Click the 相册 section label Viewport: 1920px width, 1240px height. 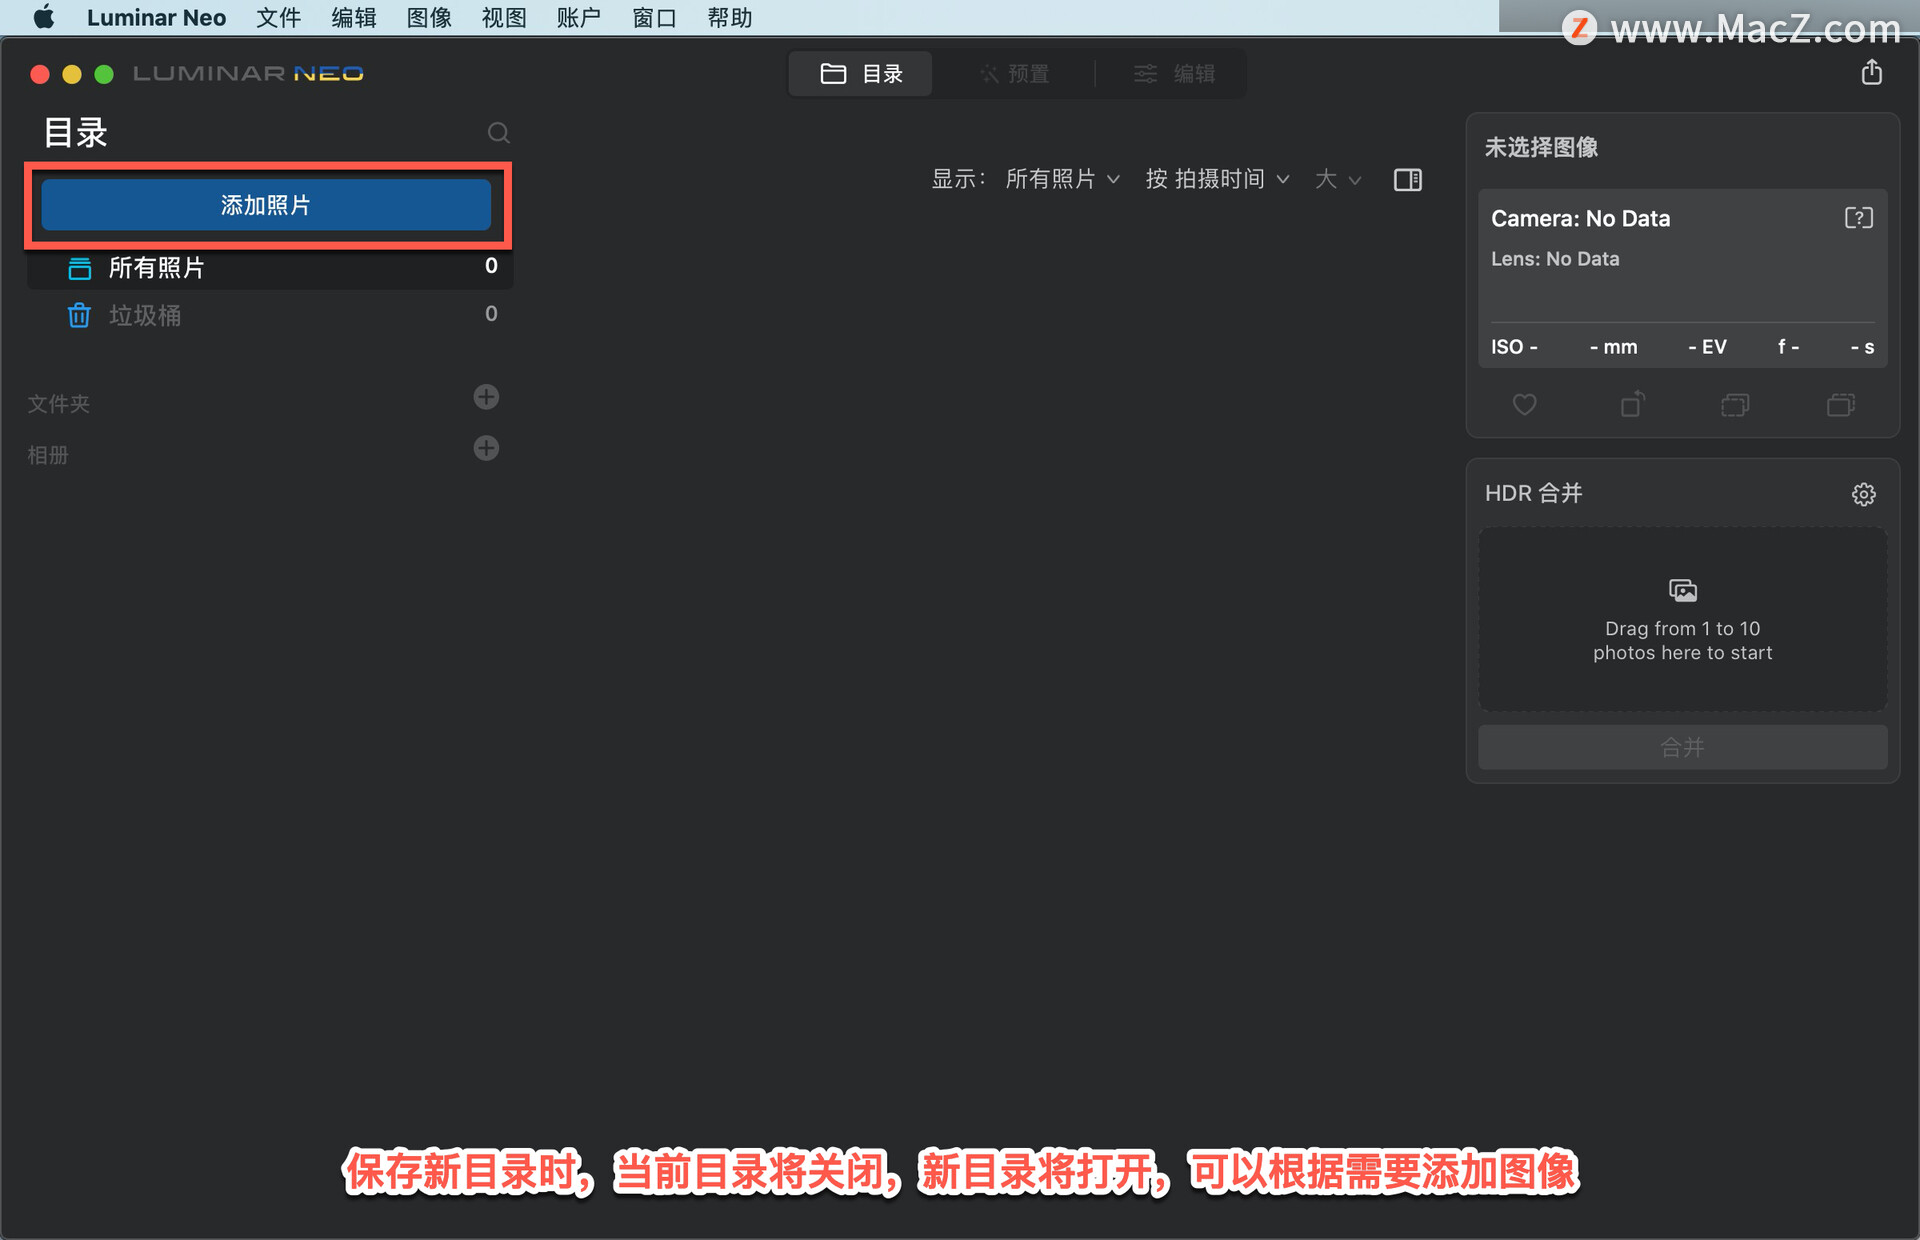tap(48, 455)
